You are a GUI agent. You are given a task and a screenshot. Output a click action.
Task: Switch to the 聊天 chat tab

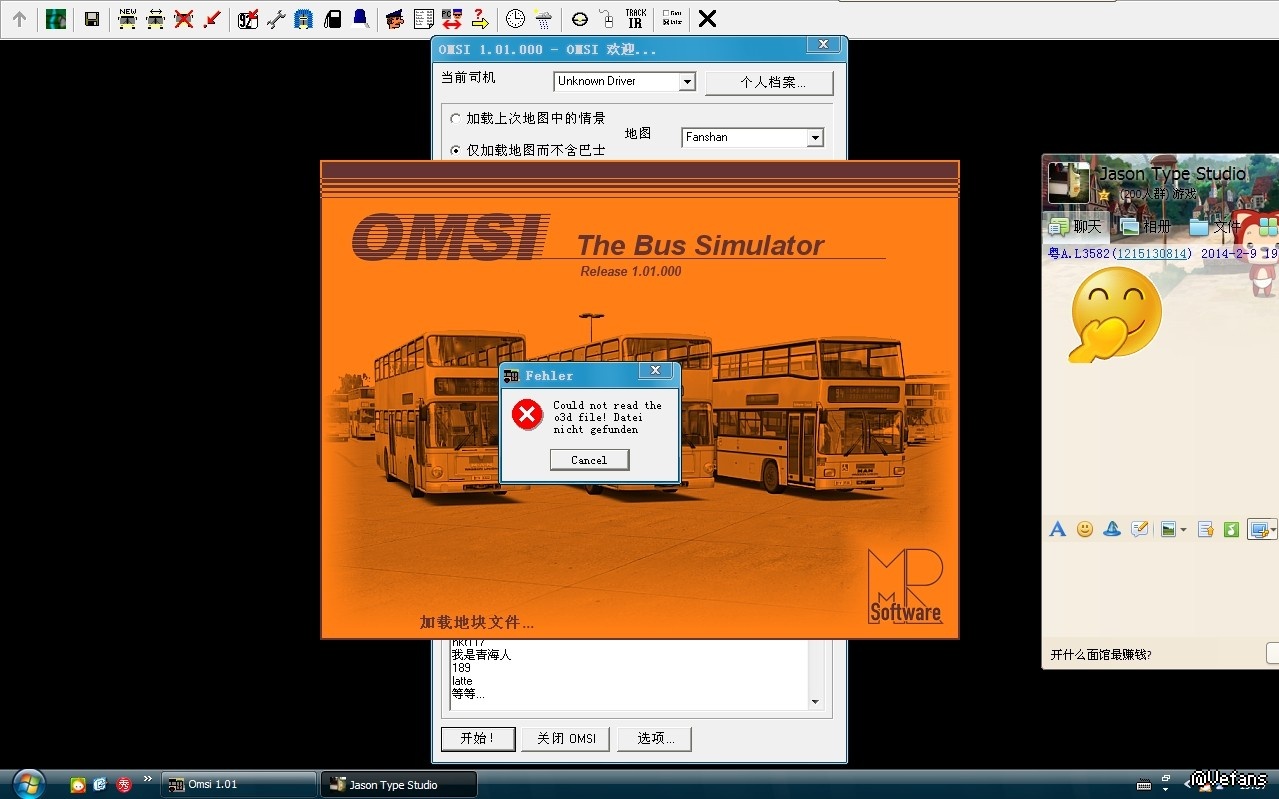tap(1075, 227)
